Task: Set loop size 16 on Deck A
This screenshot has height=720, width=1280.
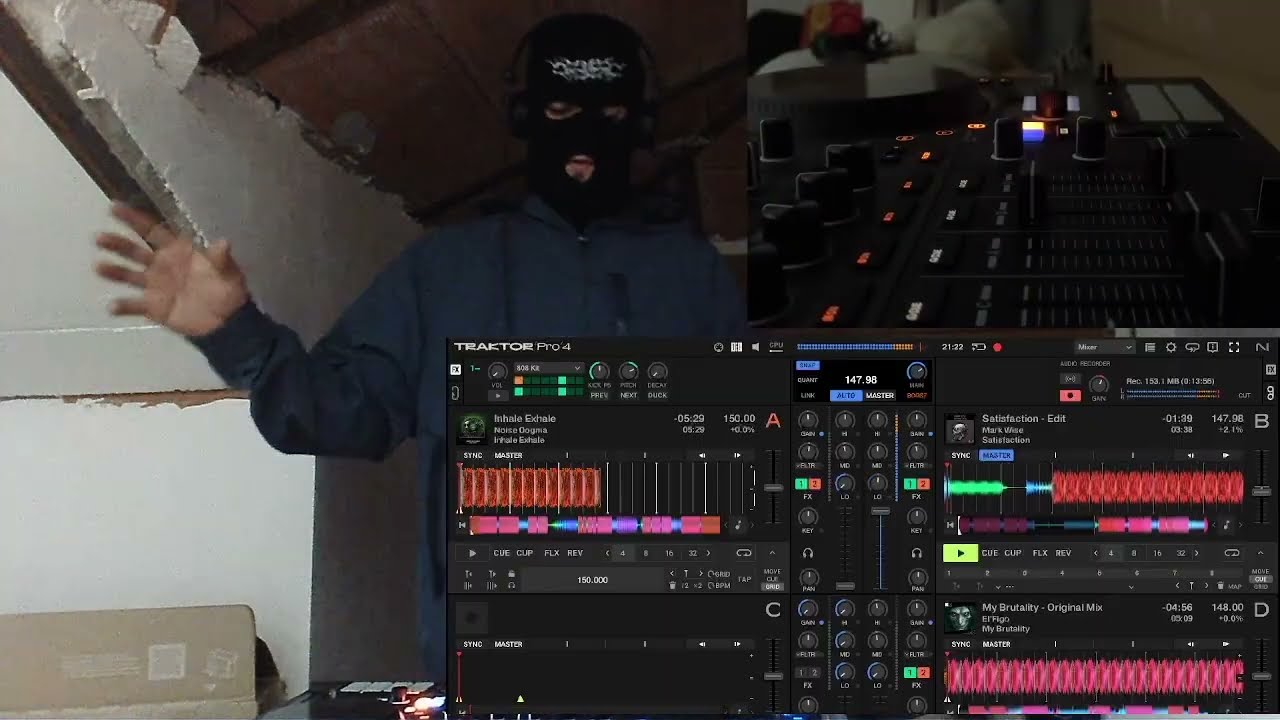Action: click(669, 553)
